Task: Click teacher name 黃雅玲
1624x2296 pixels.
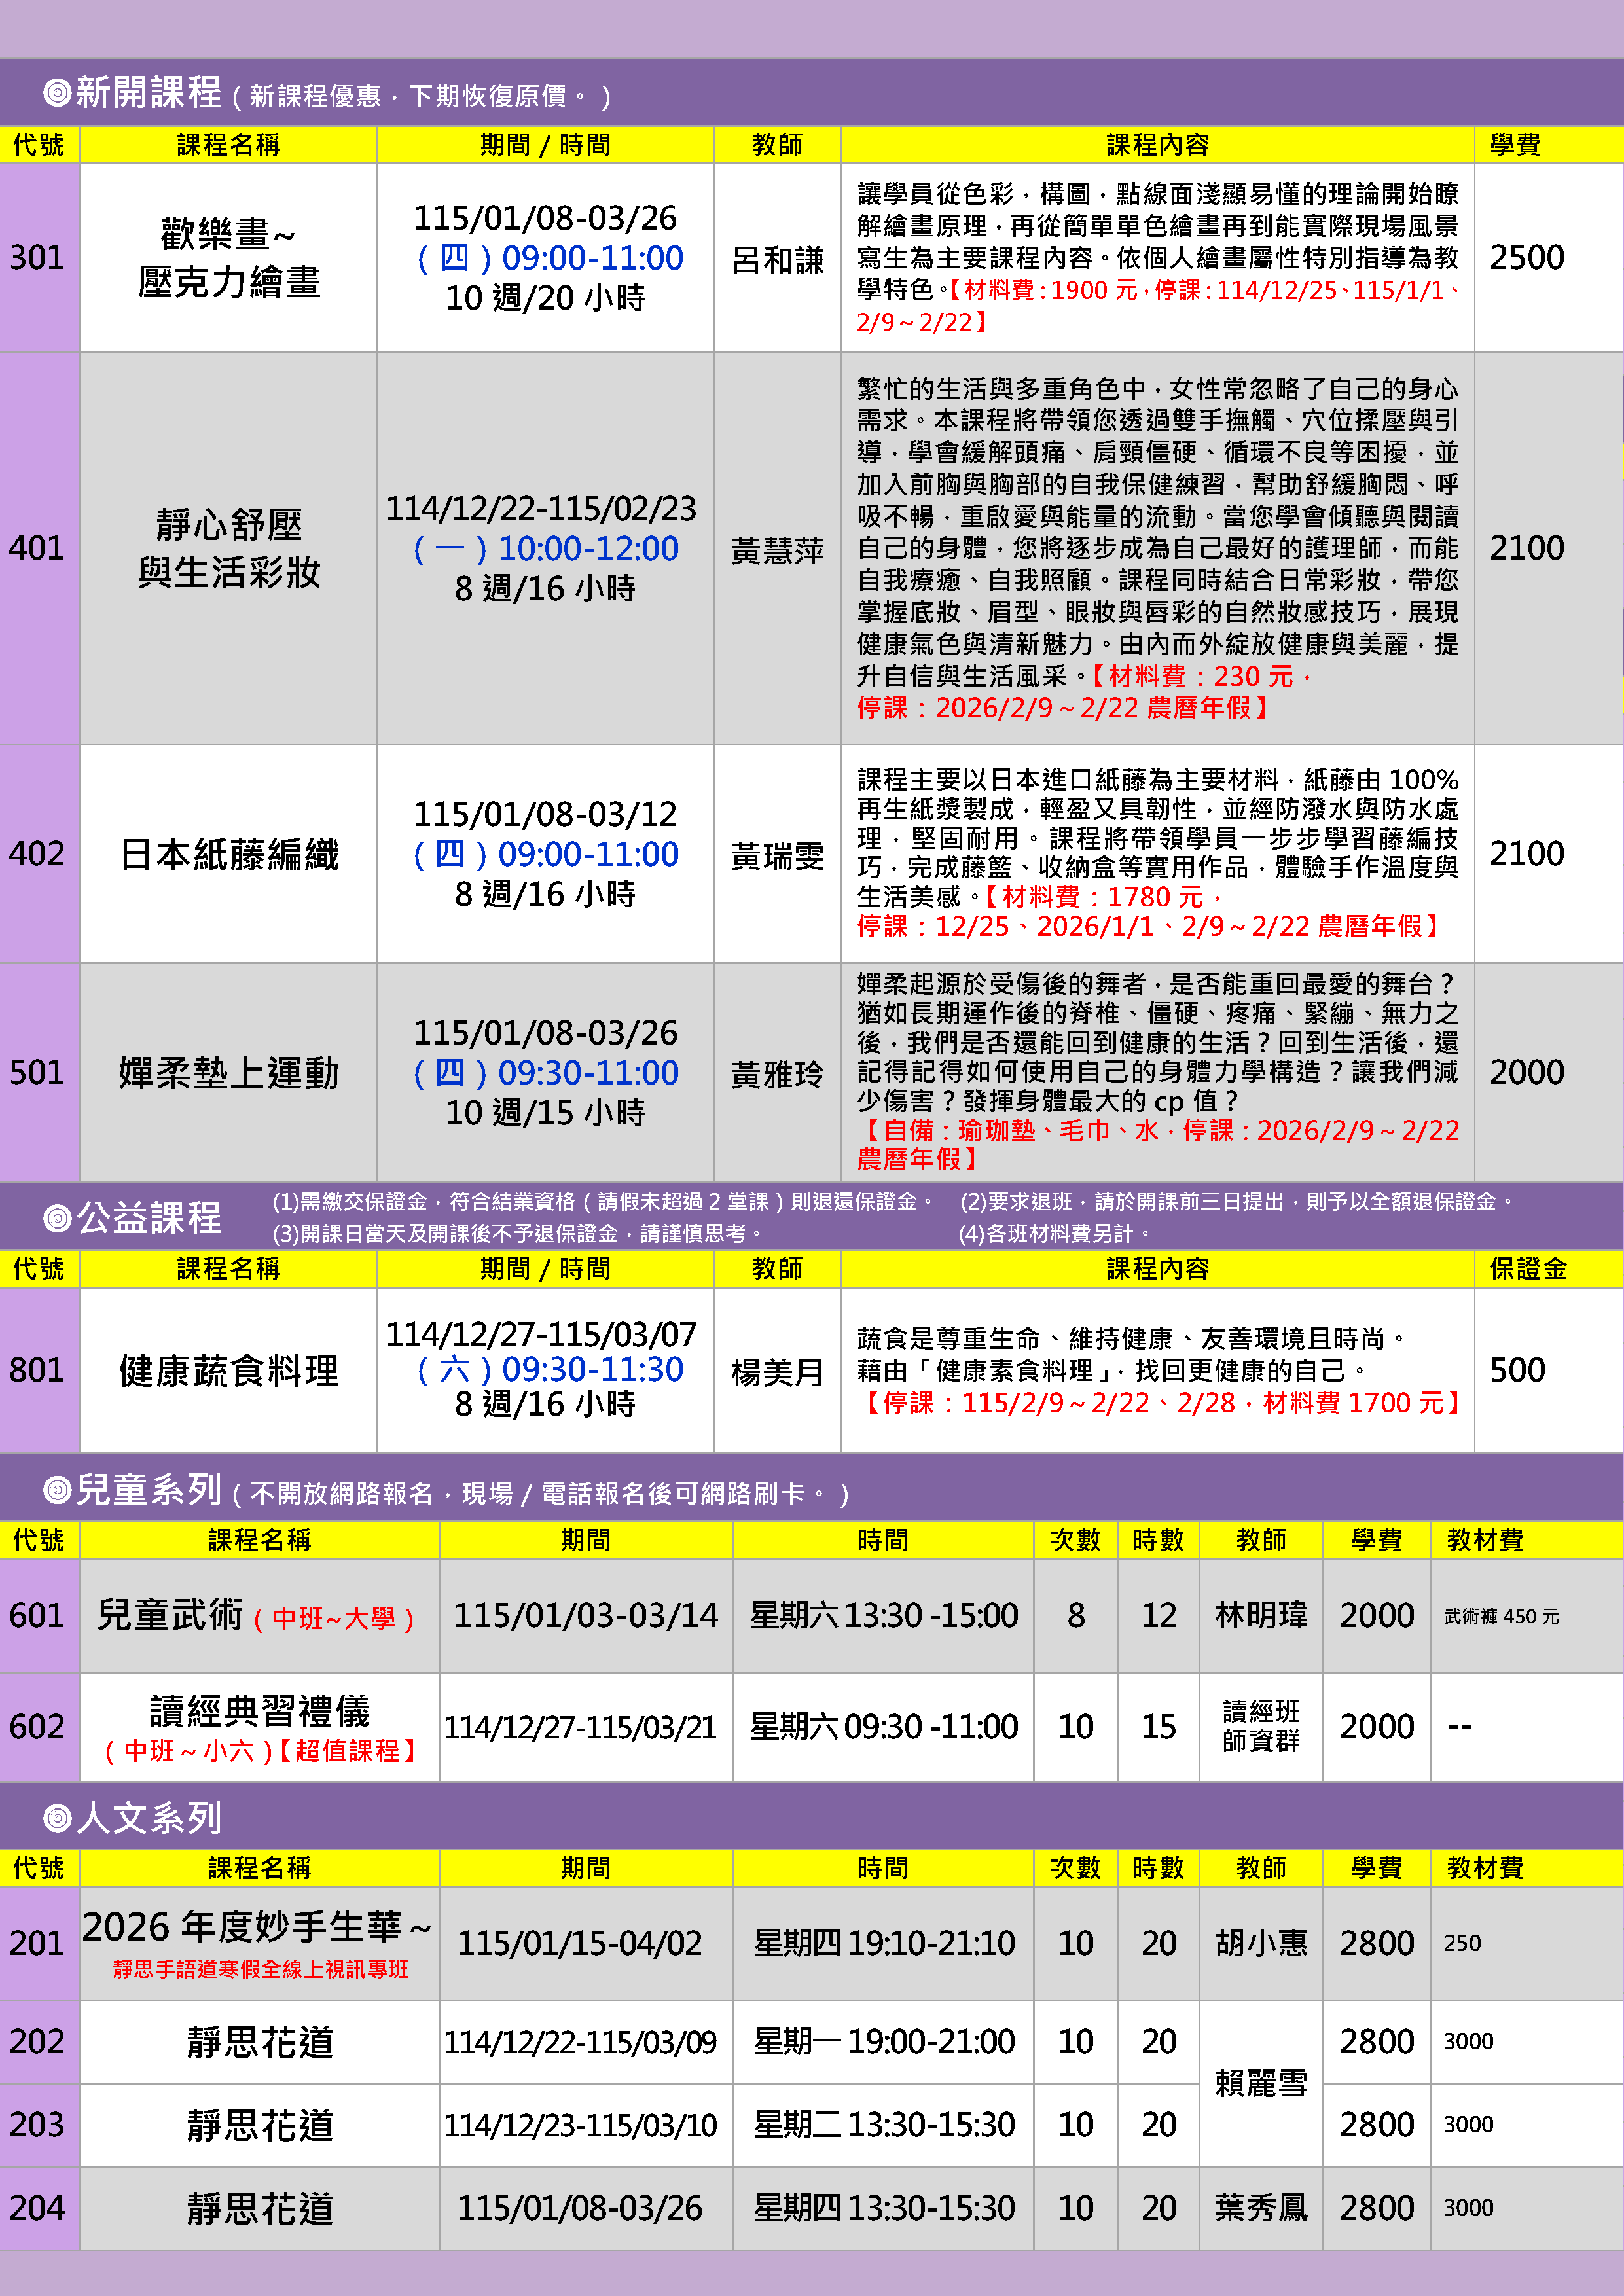Action: coord(777,1074)
